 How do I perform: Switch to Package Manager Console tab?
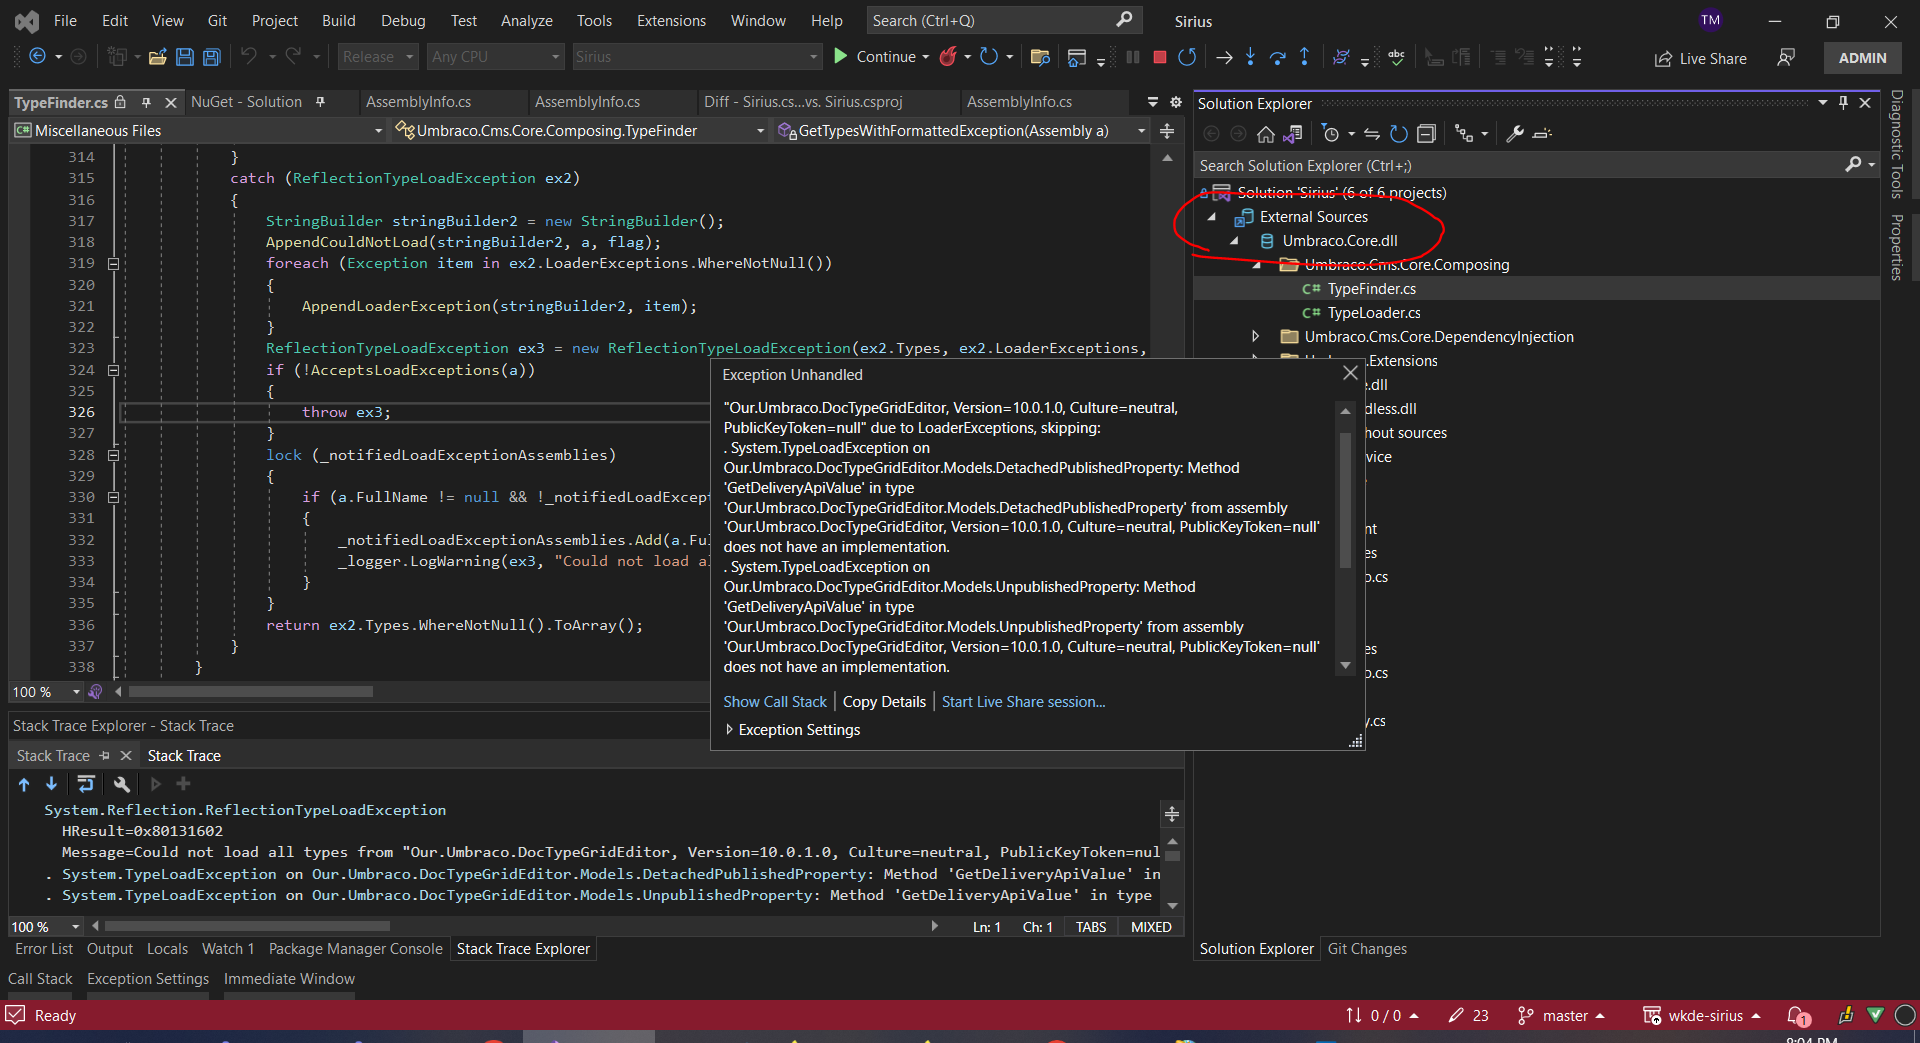pos(355,949)
